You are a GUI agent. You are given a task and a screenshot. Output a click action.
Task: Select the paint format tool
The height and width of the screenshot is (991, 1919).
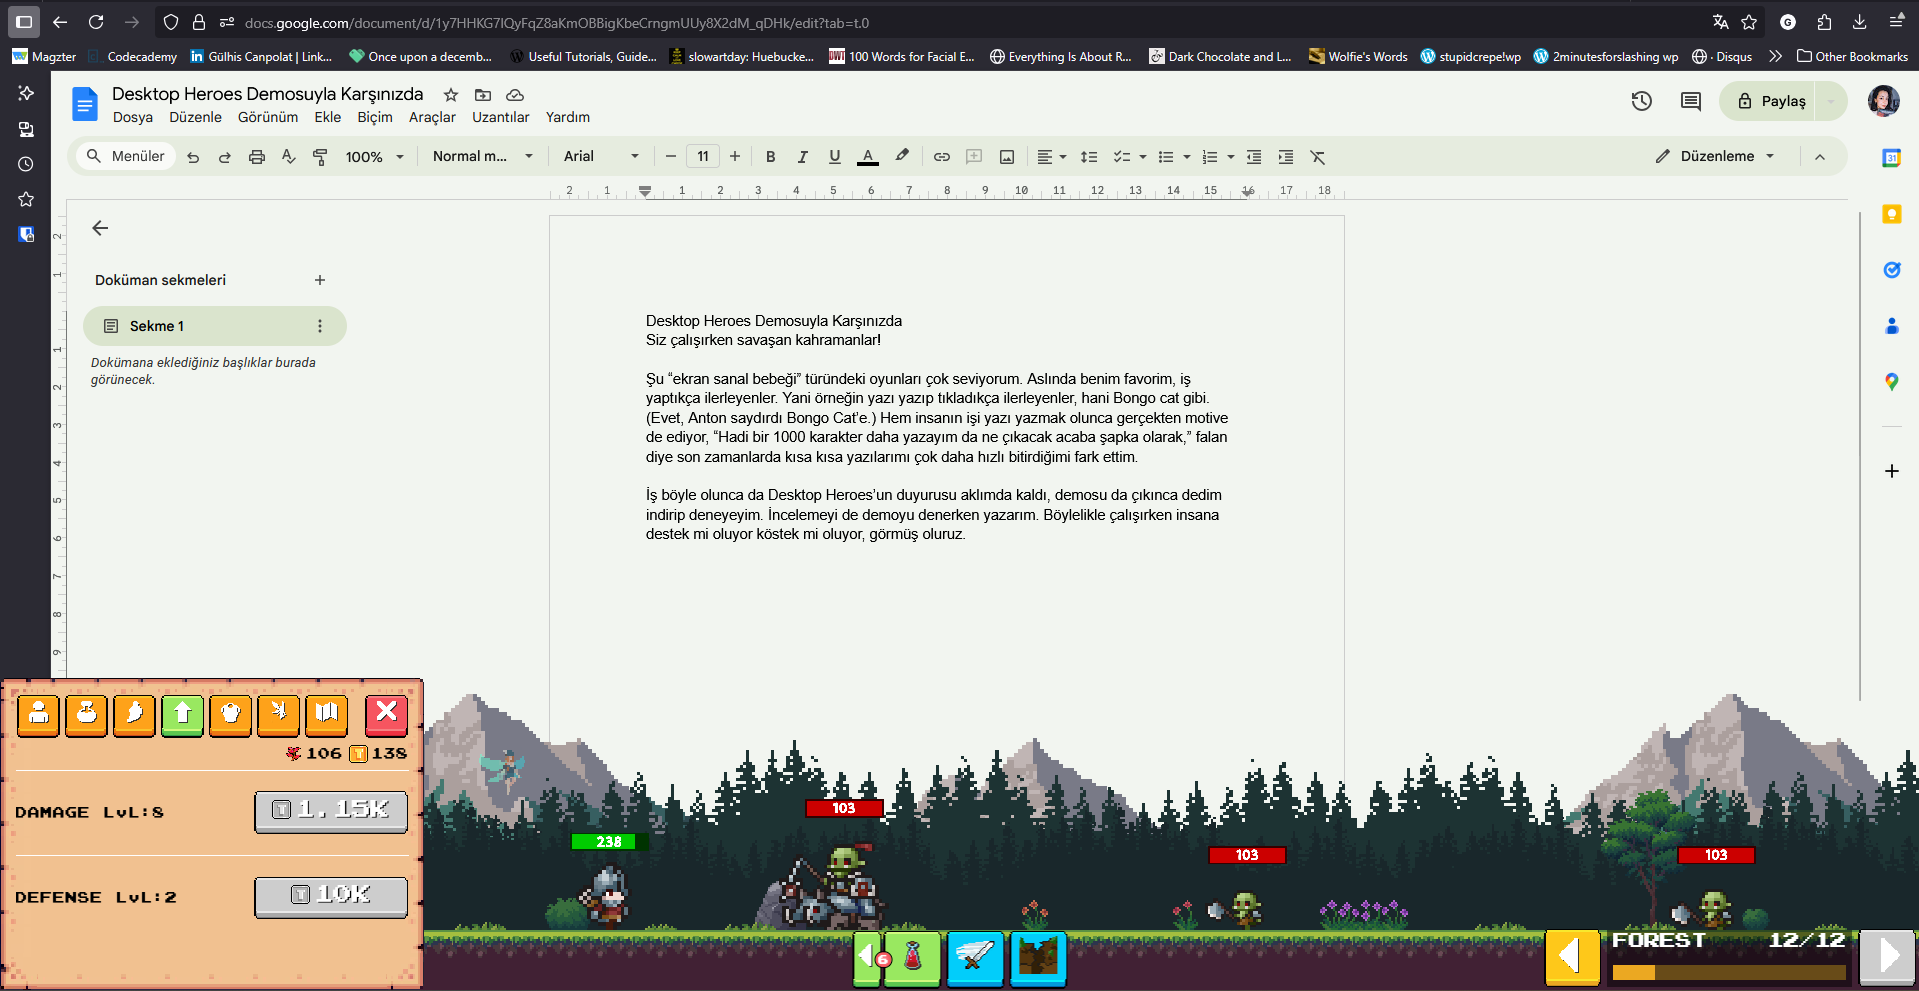pos(321,157)
